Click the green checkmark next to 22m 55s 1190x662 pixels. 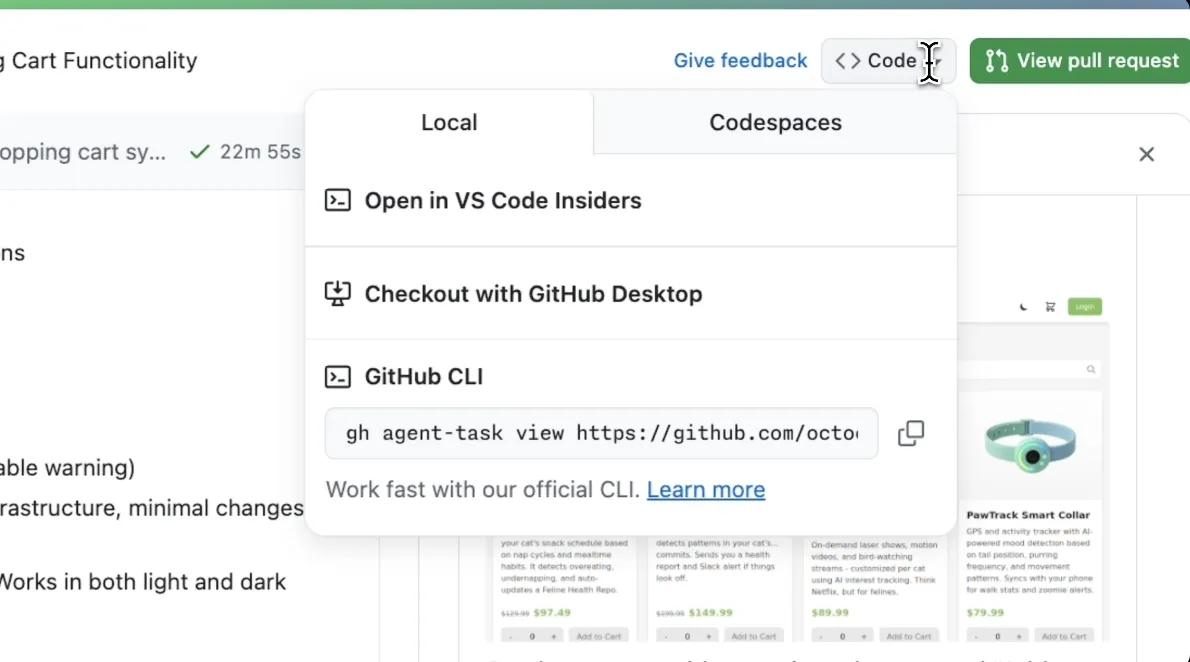200,152
